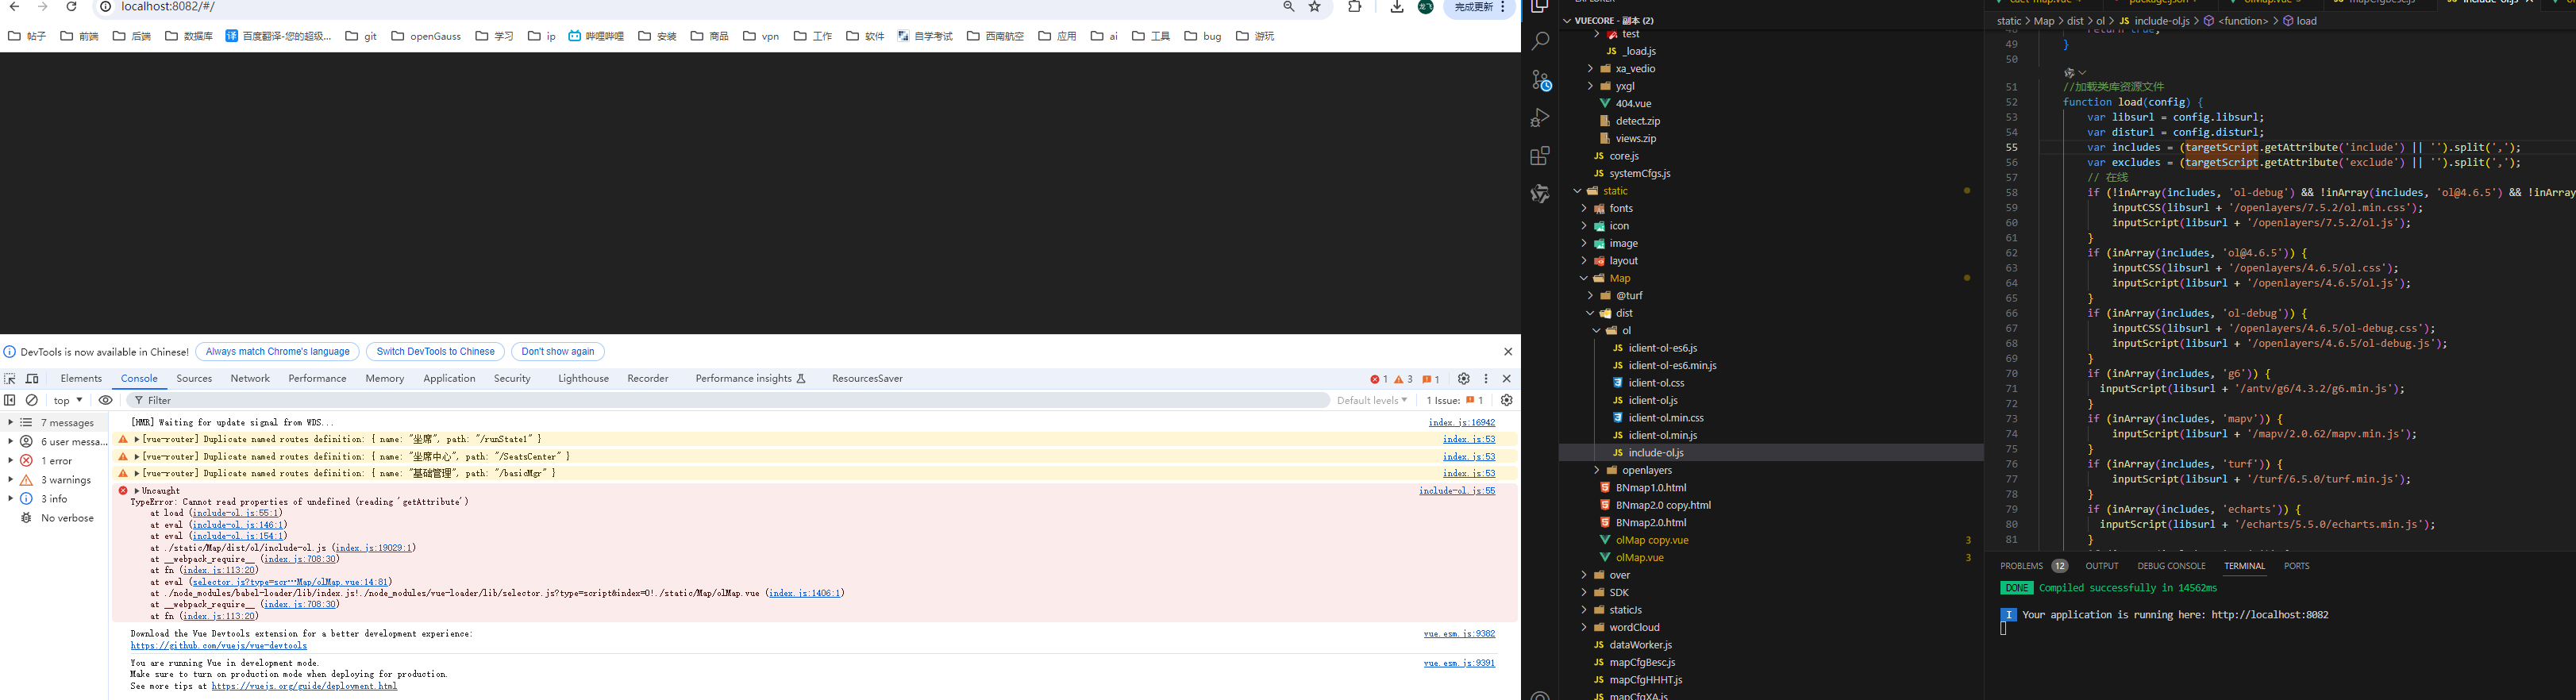Switch to the Elements tab
Screen dimensions: 2576x700
[81, 379]
